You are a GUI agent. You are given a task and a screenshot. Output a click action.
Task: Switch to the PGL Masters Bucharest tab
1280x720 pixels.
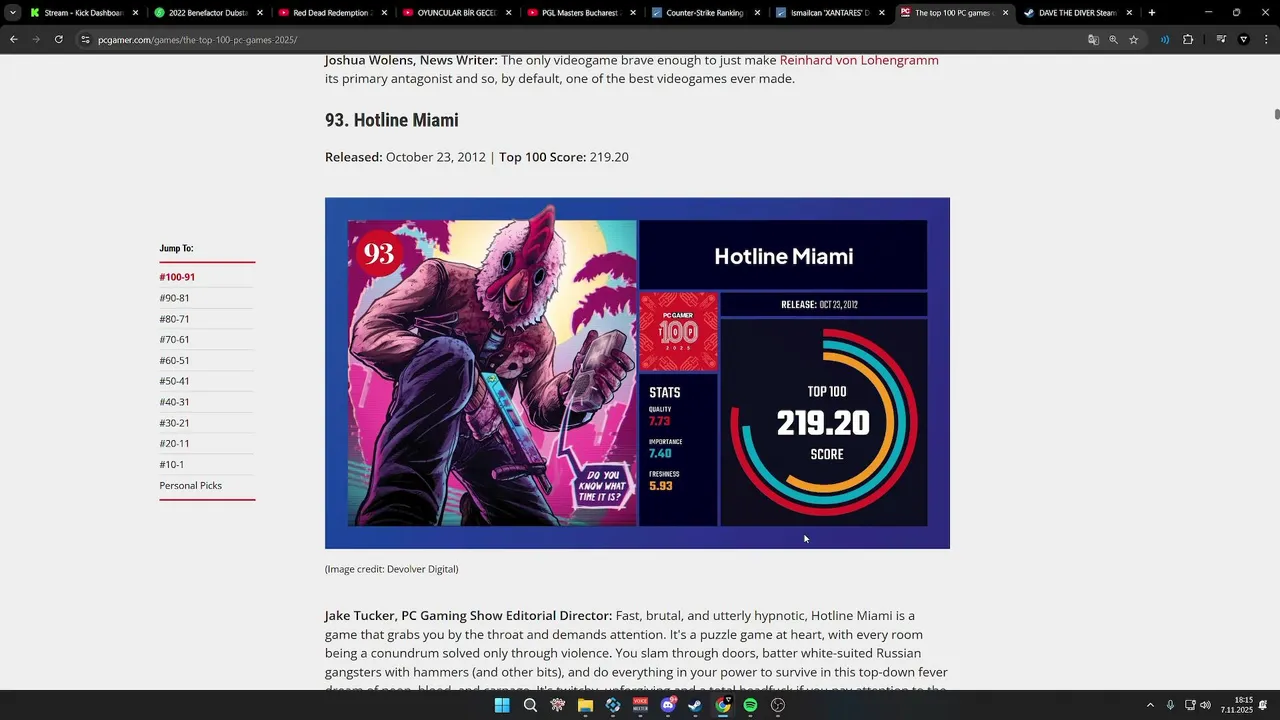tap(581, 13)
